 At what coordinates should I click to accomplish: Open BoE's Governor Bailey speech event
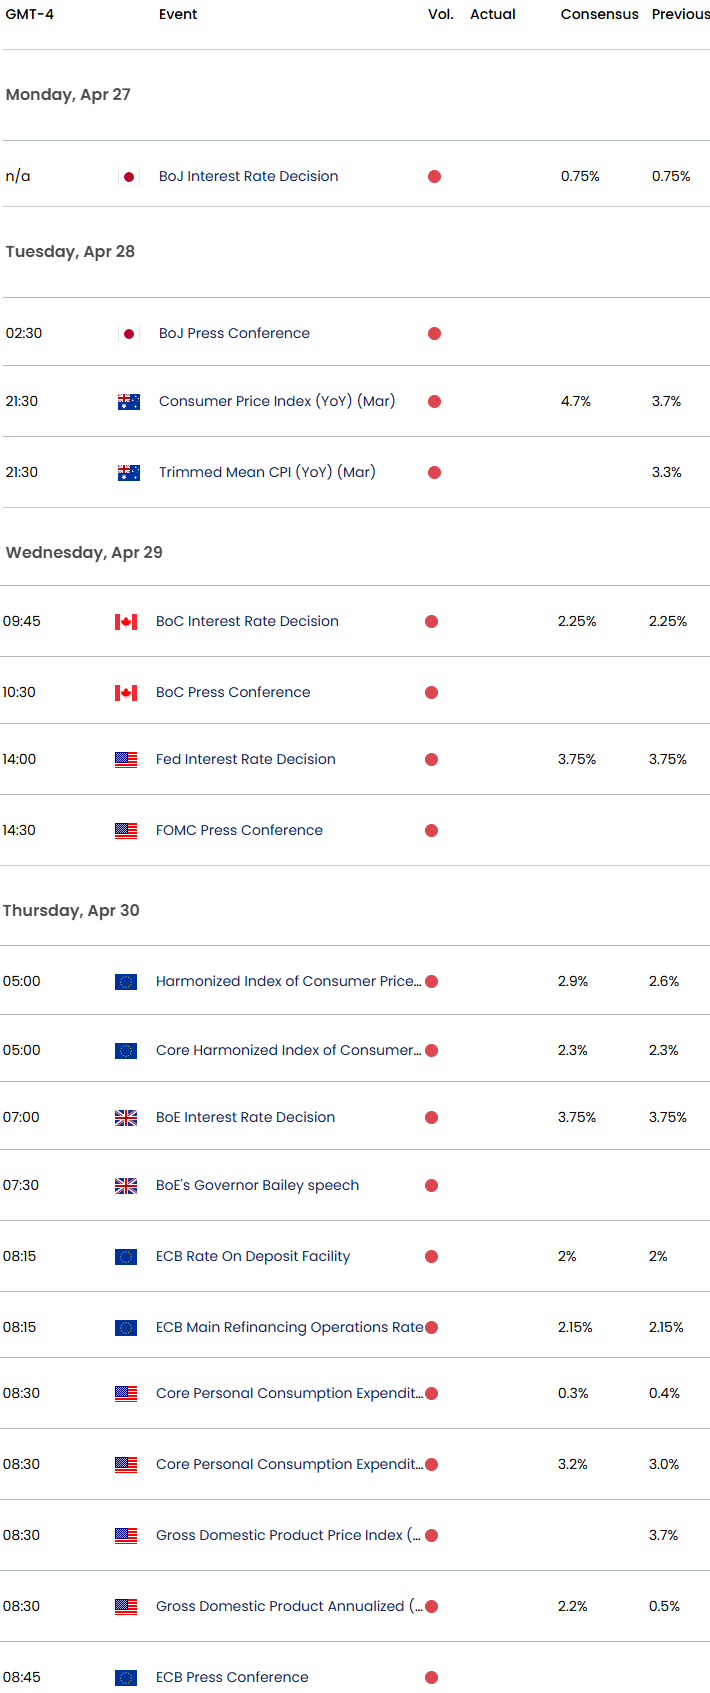coord(257,1185)
